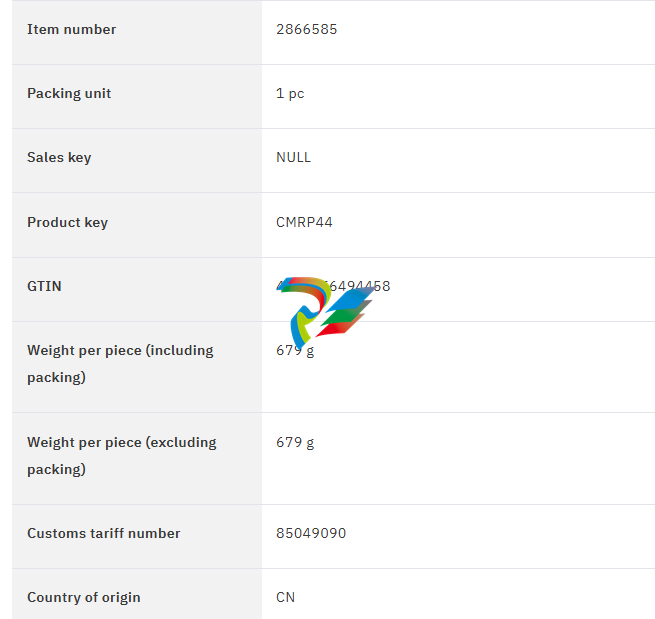Viewport: 655px width, 619px height.
Task: Click the '1 pc' packing unit value
Action: (x=290, y=93)
